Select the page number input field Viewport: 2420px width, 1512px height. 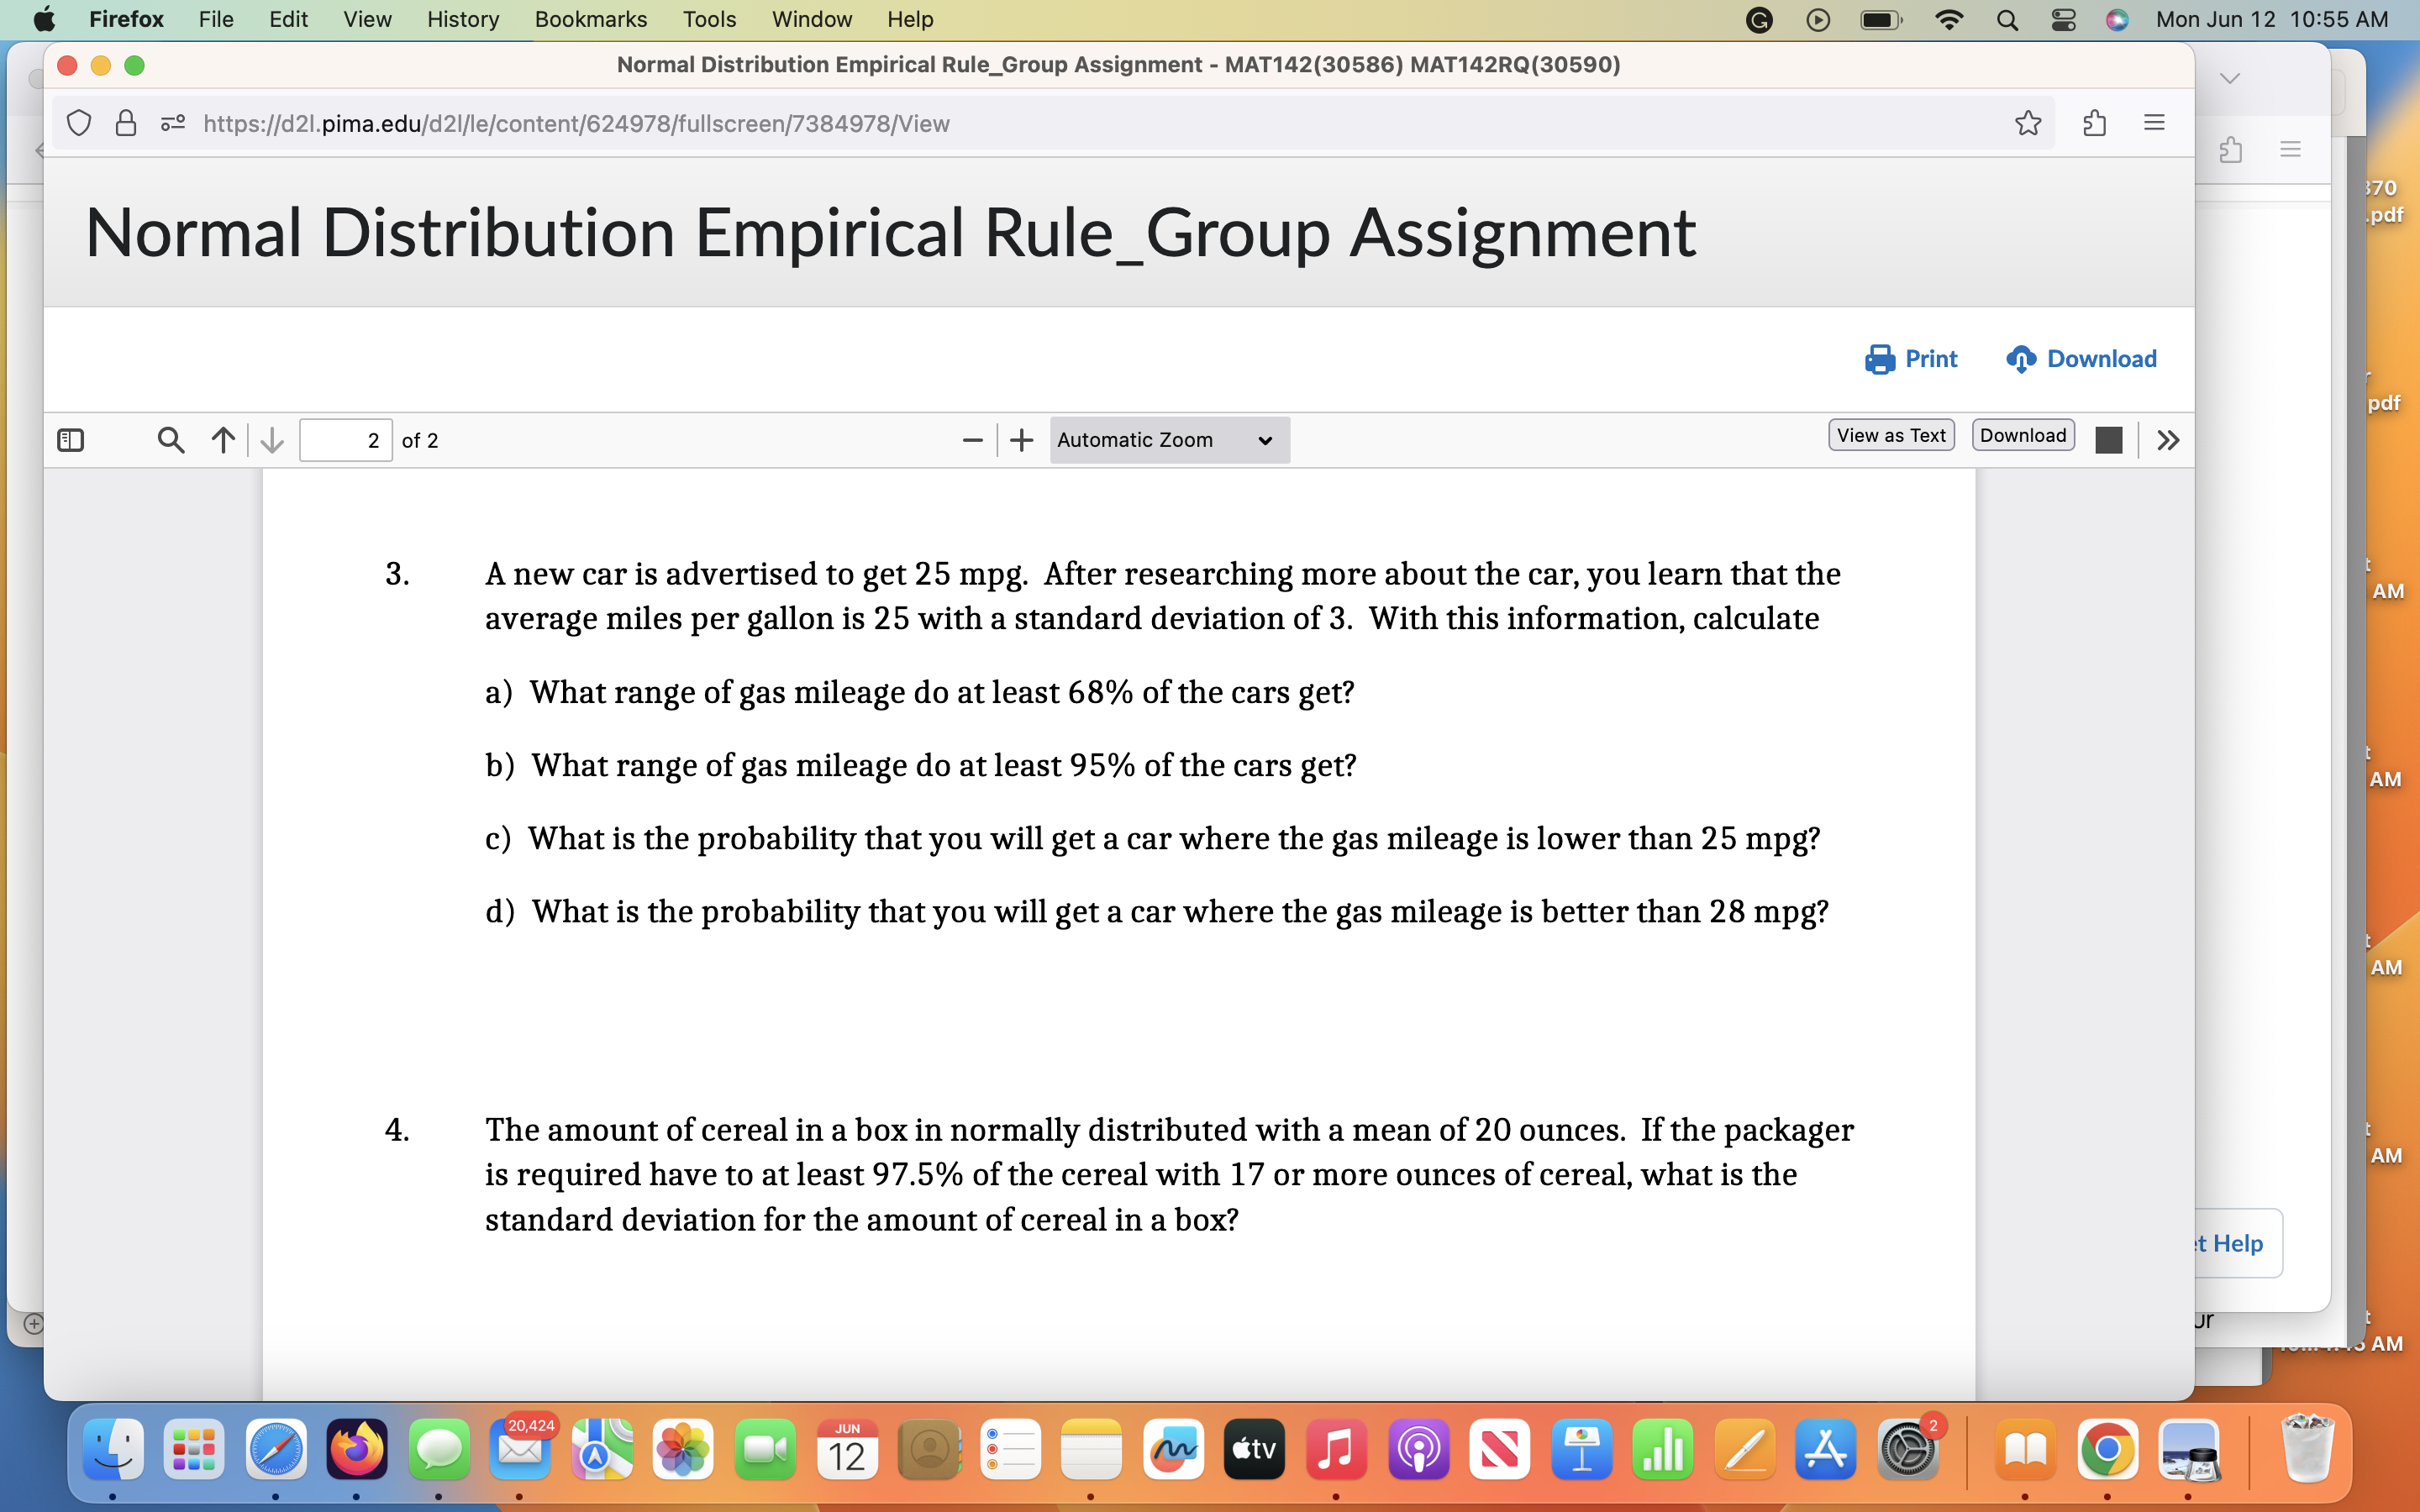tap(345, 440)
